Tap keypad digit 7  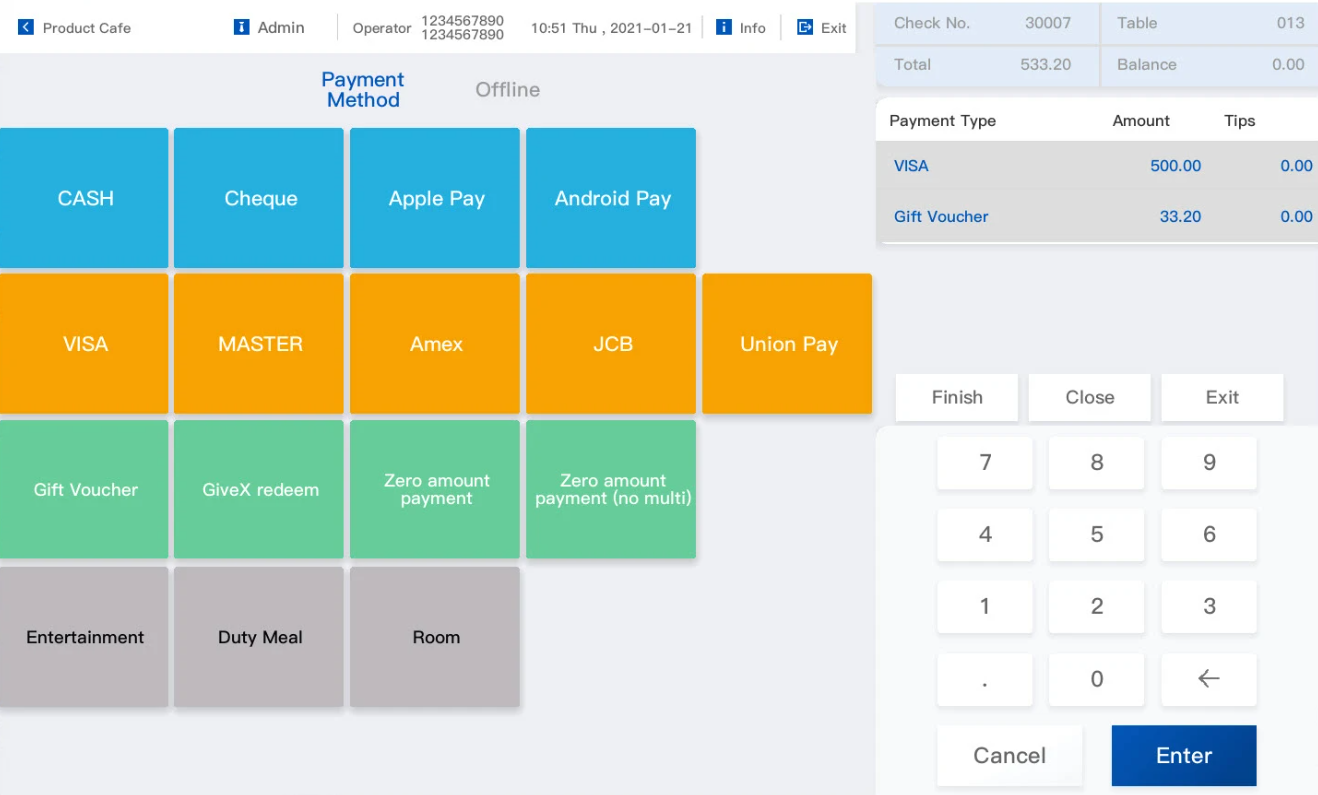[x=985, y=463]
